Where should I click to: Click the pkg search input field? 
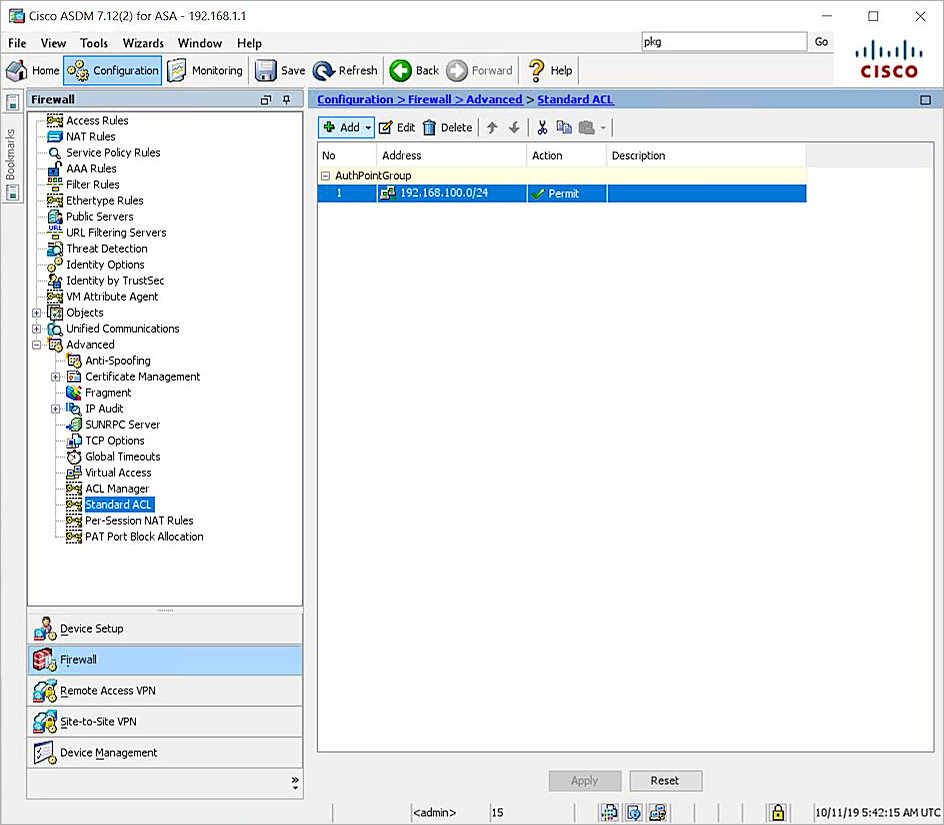tap(724, 42)
